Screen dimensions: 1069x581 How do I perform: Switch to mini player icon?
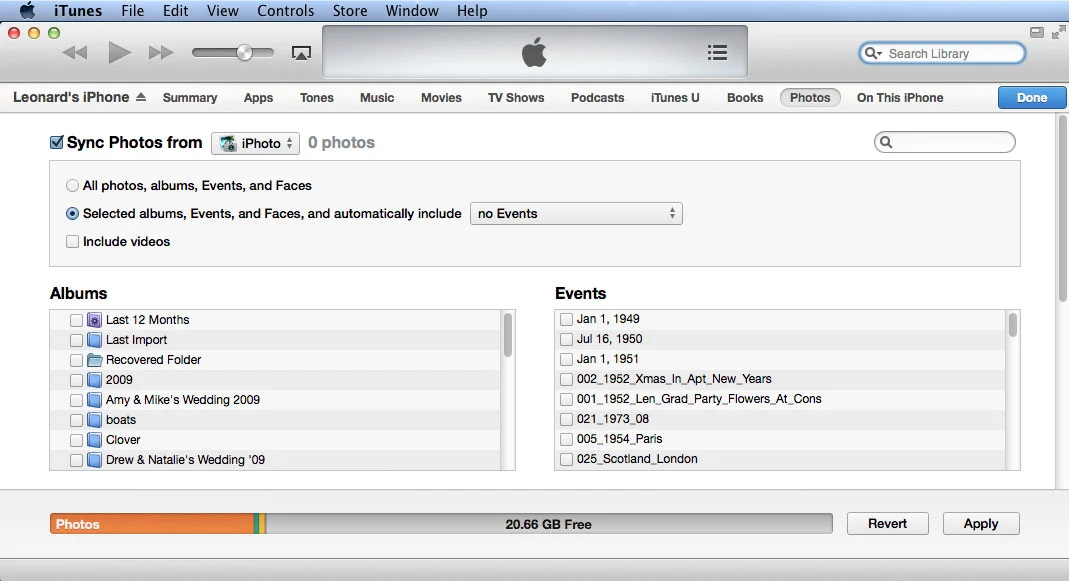tap(1036, 31)
